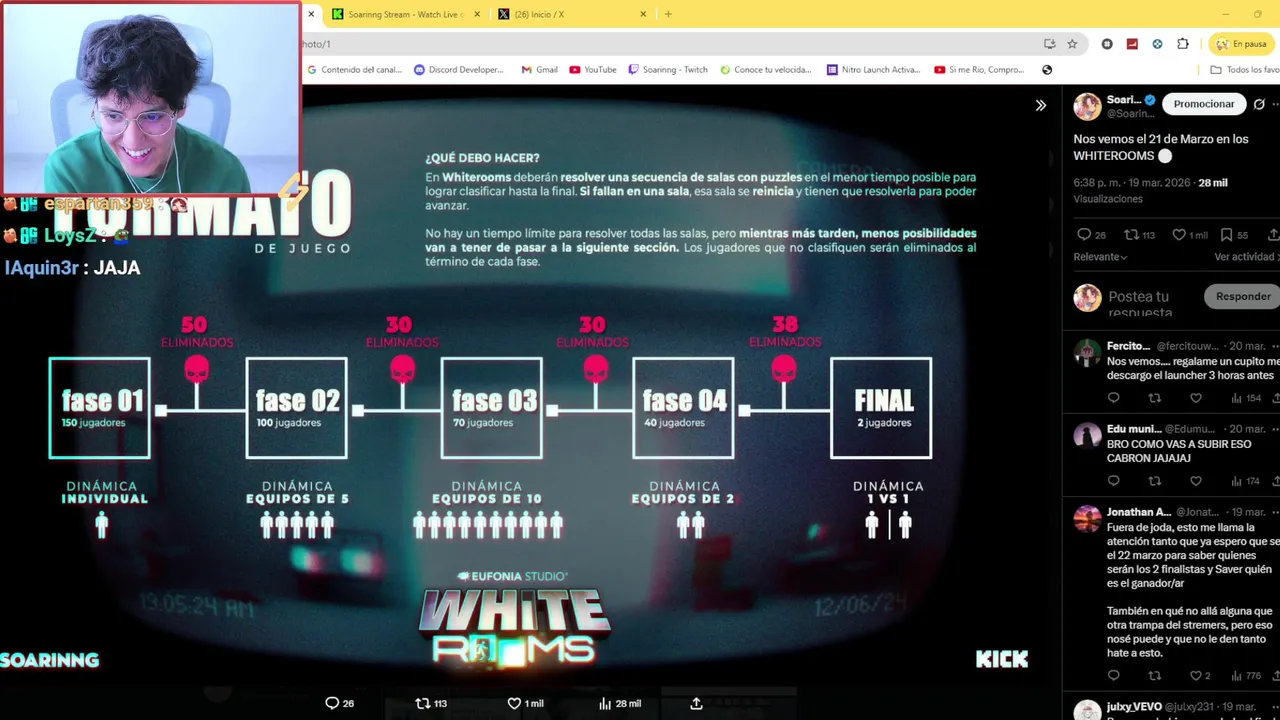1280x720 pixels.
Task: Open view analytics 28 mil below the image
Action: [x=619, y=703]
